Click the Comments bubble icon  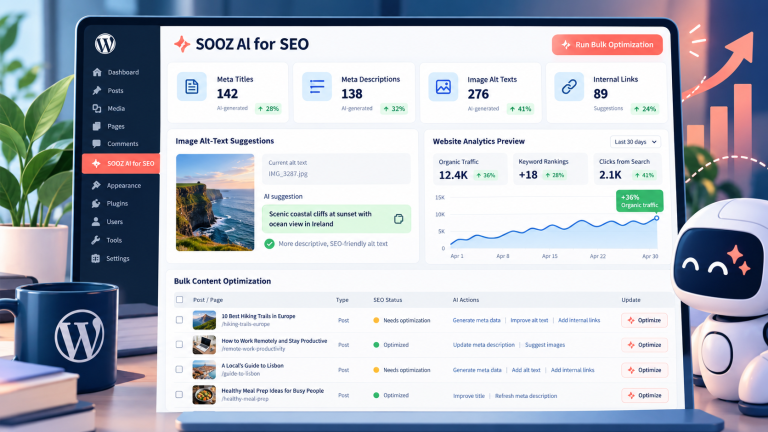tap(96, 144)
